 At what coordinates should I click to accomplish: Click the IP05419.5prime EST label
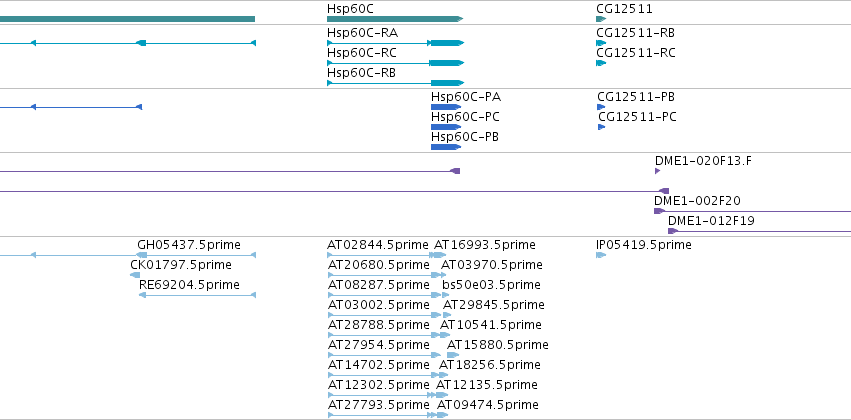pos(644,245)
